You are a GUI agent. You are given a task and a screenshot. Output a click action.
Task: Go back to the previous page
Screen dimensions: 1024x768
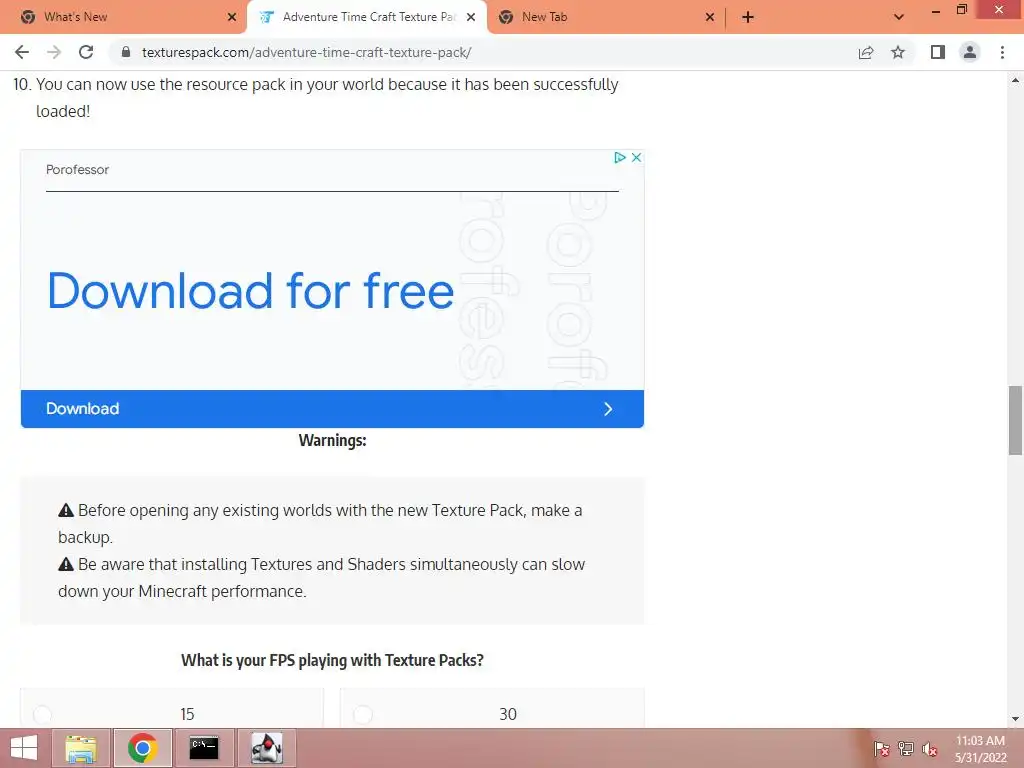[22, 52]
